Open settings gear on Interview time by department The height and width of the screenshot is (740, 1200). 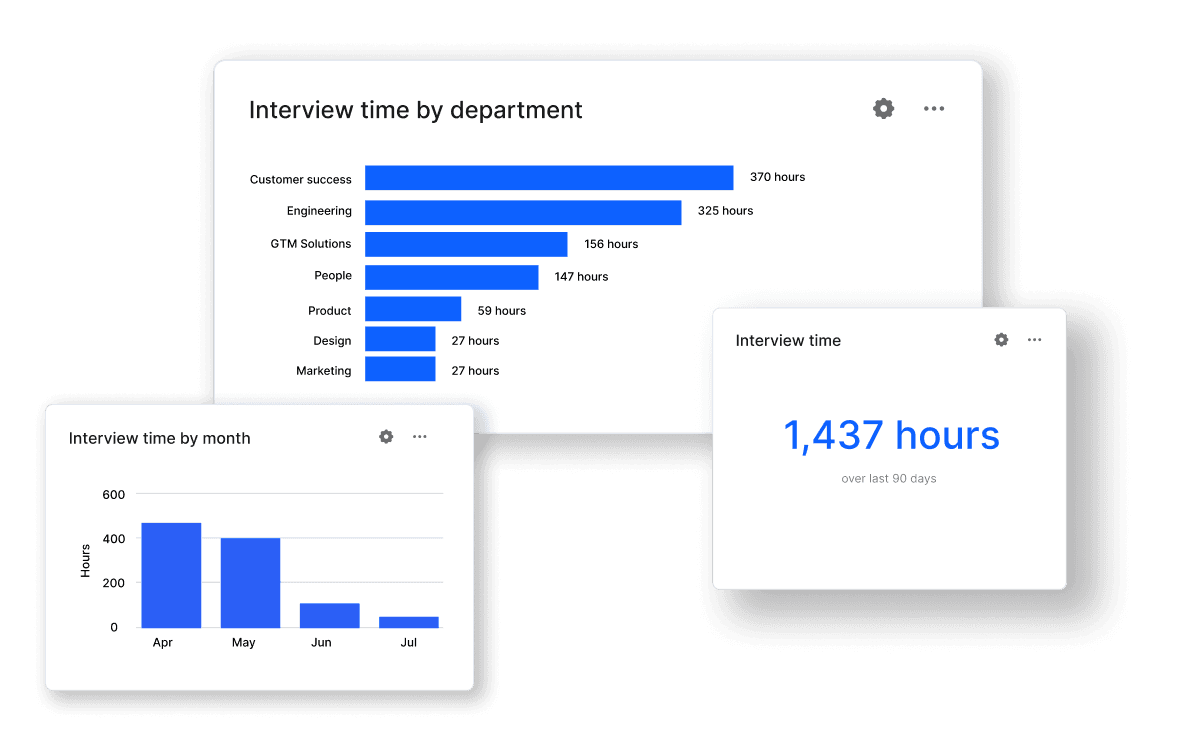883,109
